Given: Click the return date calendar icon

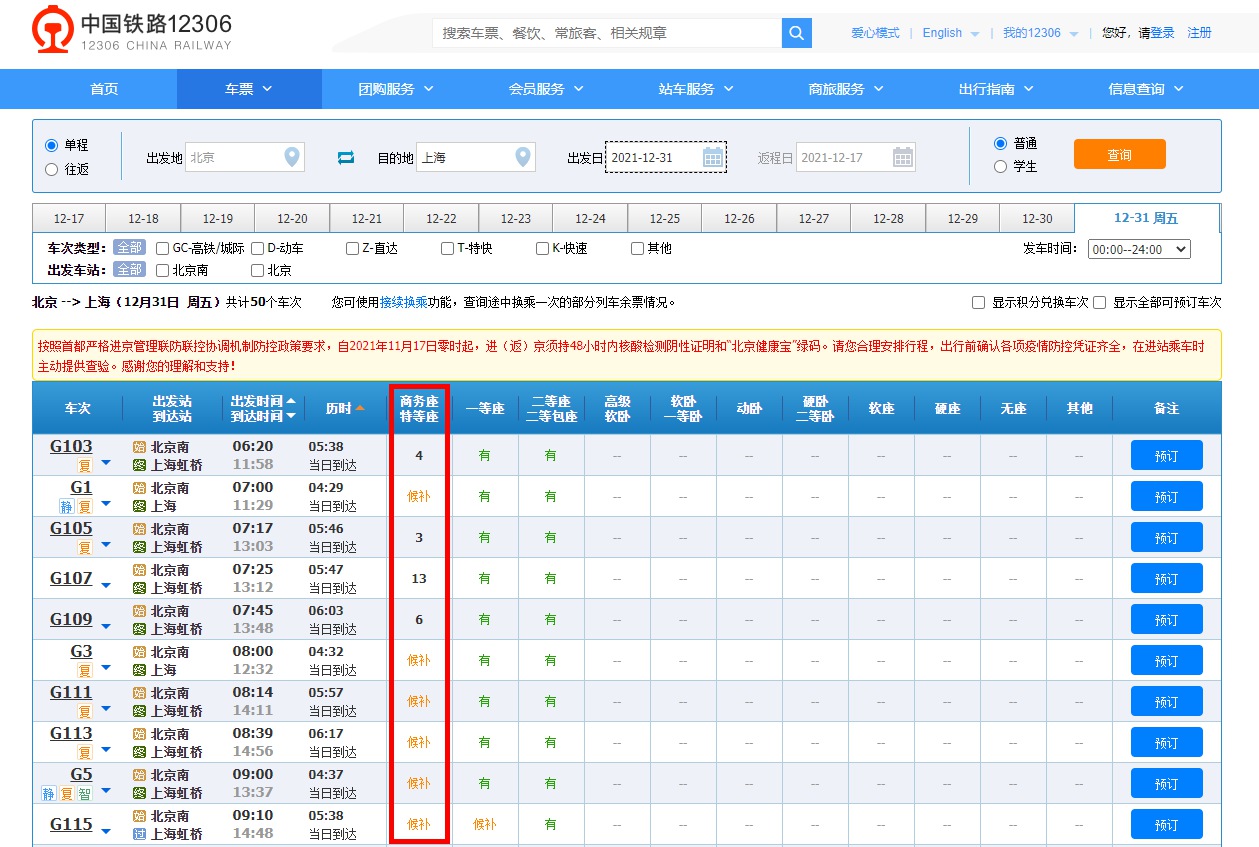Looking at the screenshot, I should point(902,157).
